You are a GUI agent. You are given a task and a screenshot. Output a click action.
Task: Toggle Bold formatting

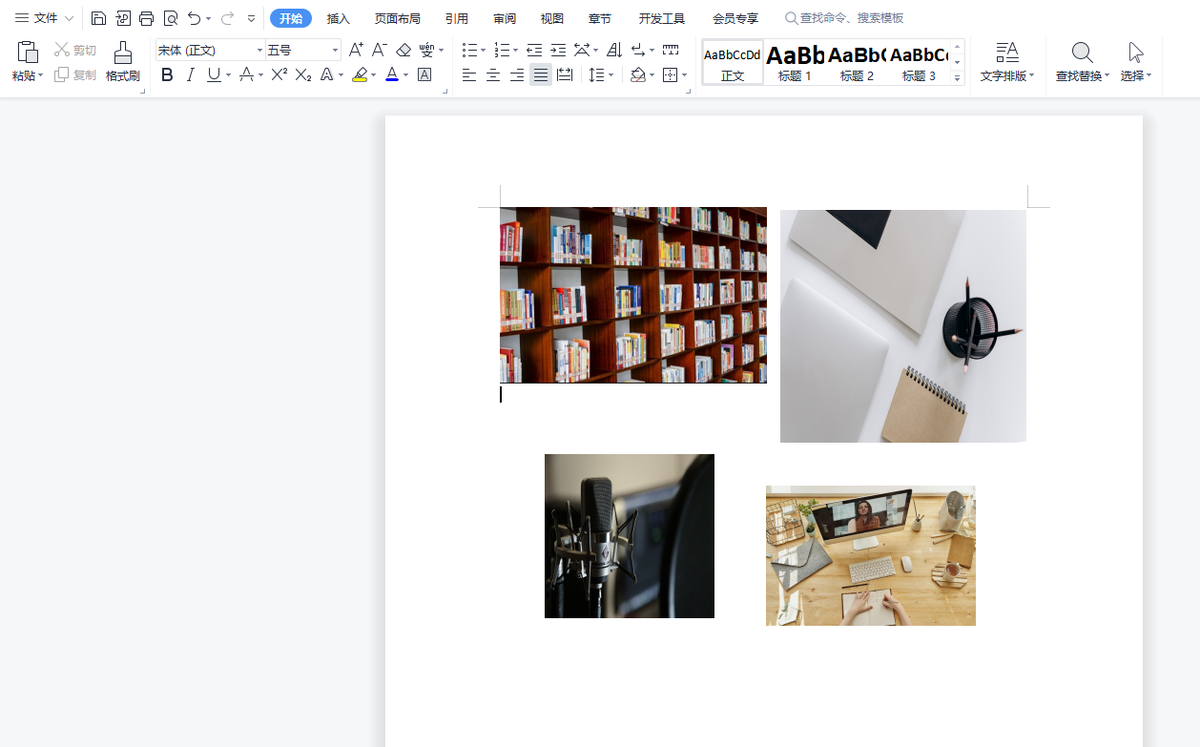(x=167, y=75)
